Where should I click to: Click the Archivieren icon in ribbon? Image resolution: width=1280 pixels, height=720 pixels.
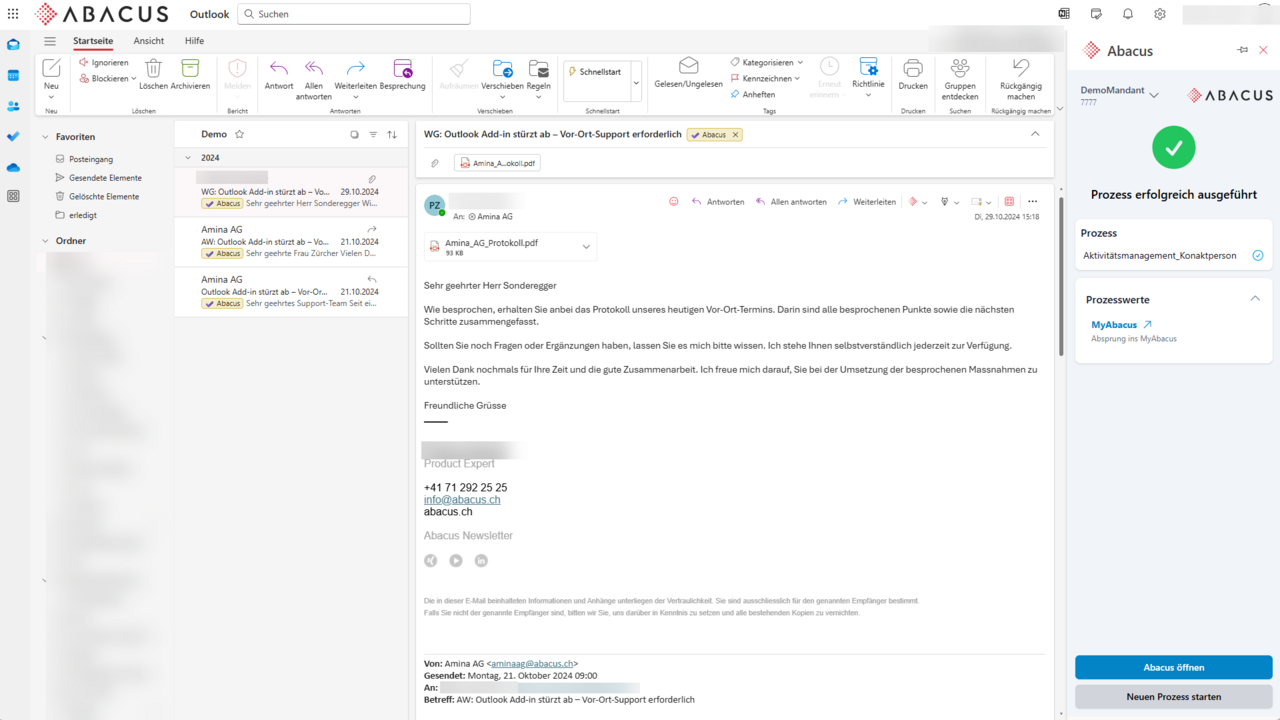coord(190,69)
